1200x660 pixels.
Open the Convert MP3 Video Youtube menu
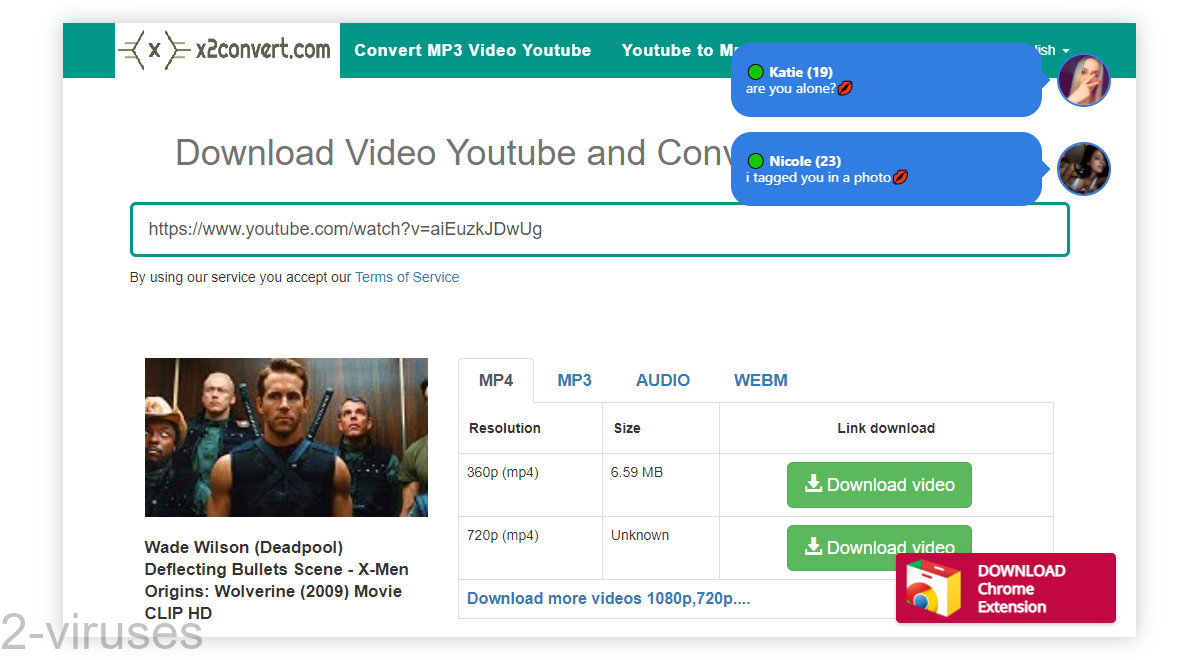click(x=472, y=49)
